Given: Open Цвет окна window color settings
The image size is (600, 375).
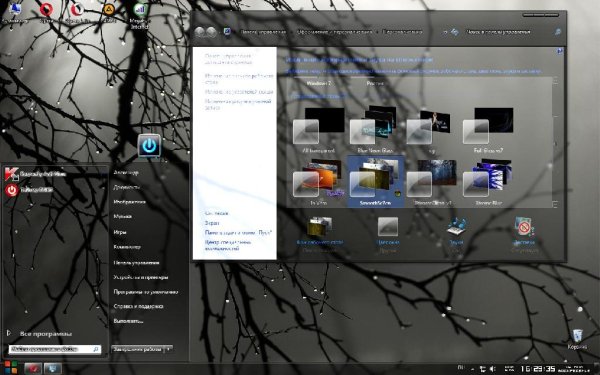Looking at the screenshot, I should point(388,234).
